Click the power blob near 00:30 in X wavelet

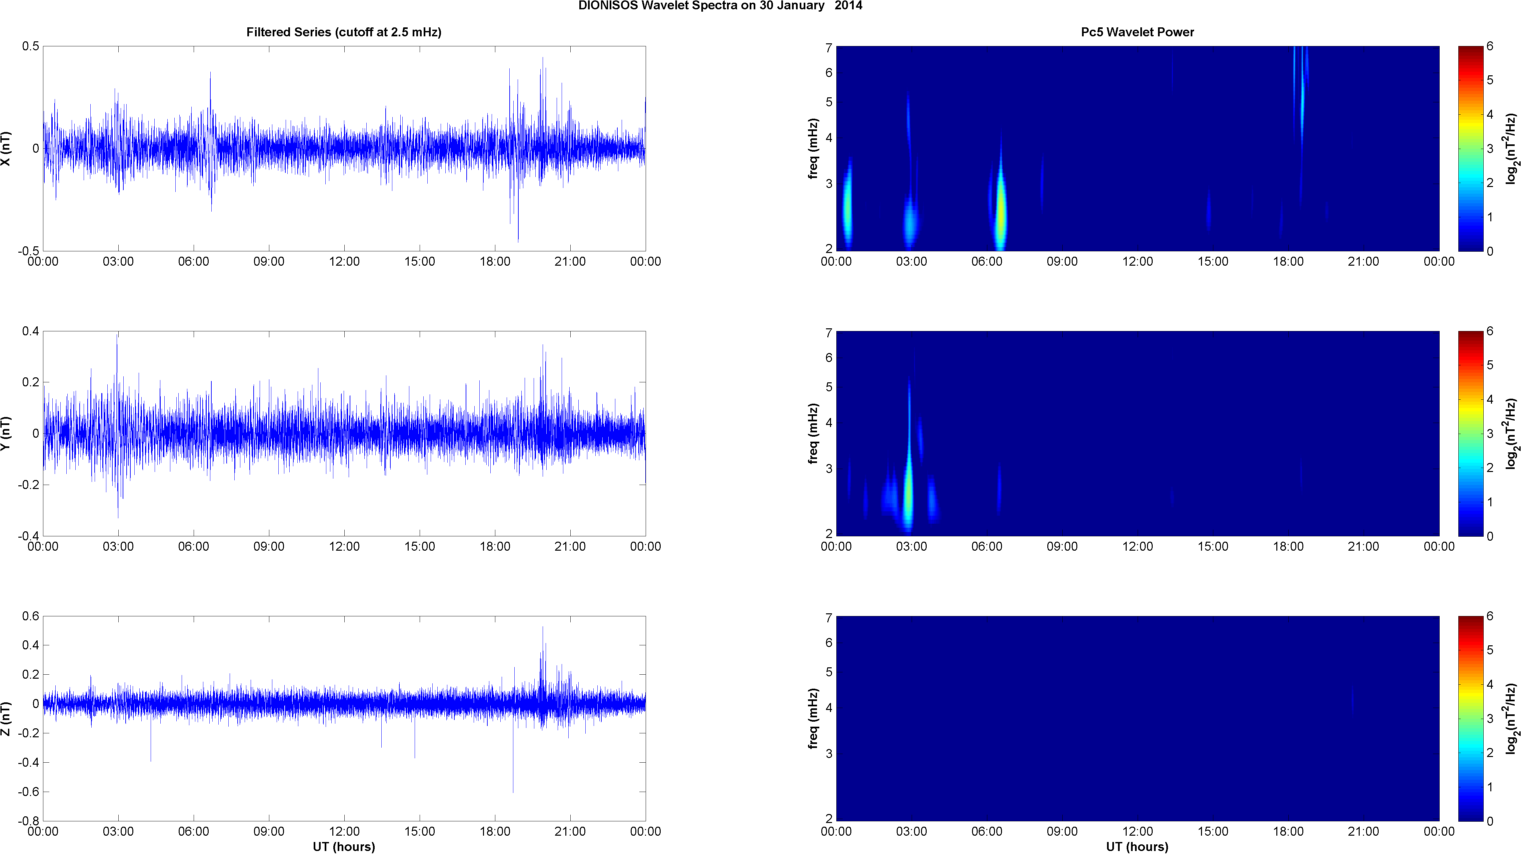847,208
